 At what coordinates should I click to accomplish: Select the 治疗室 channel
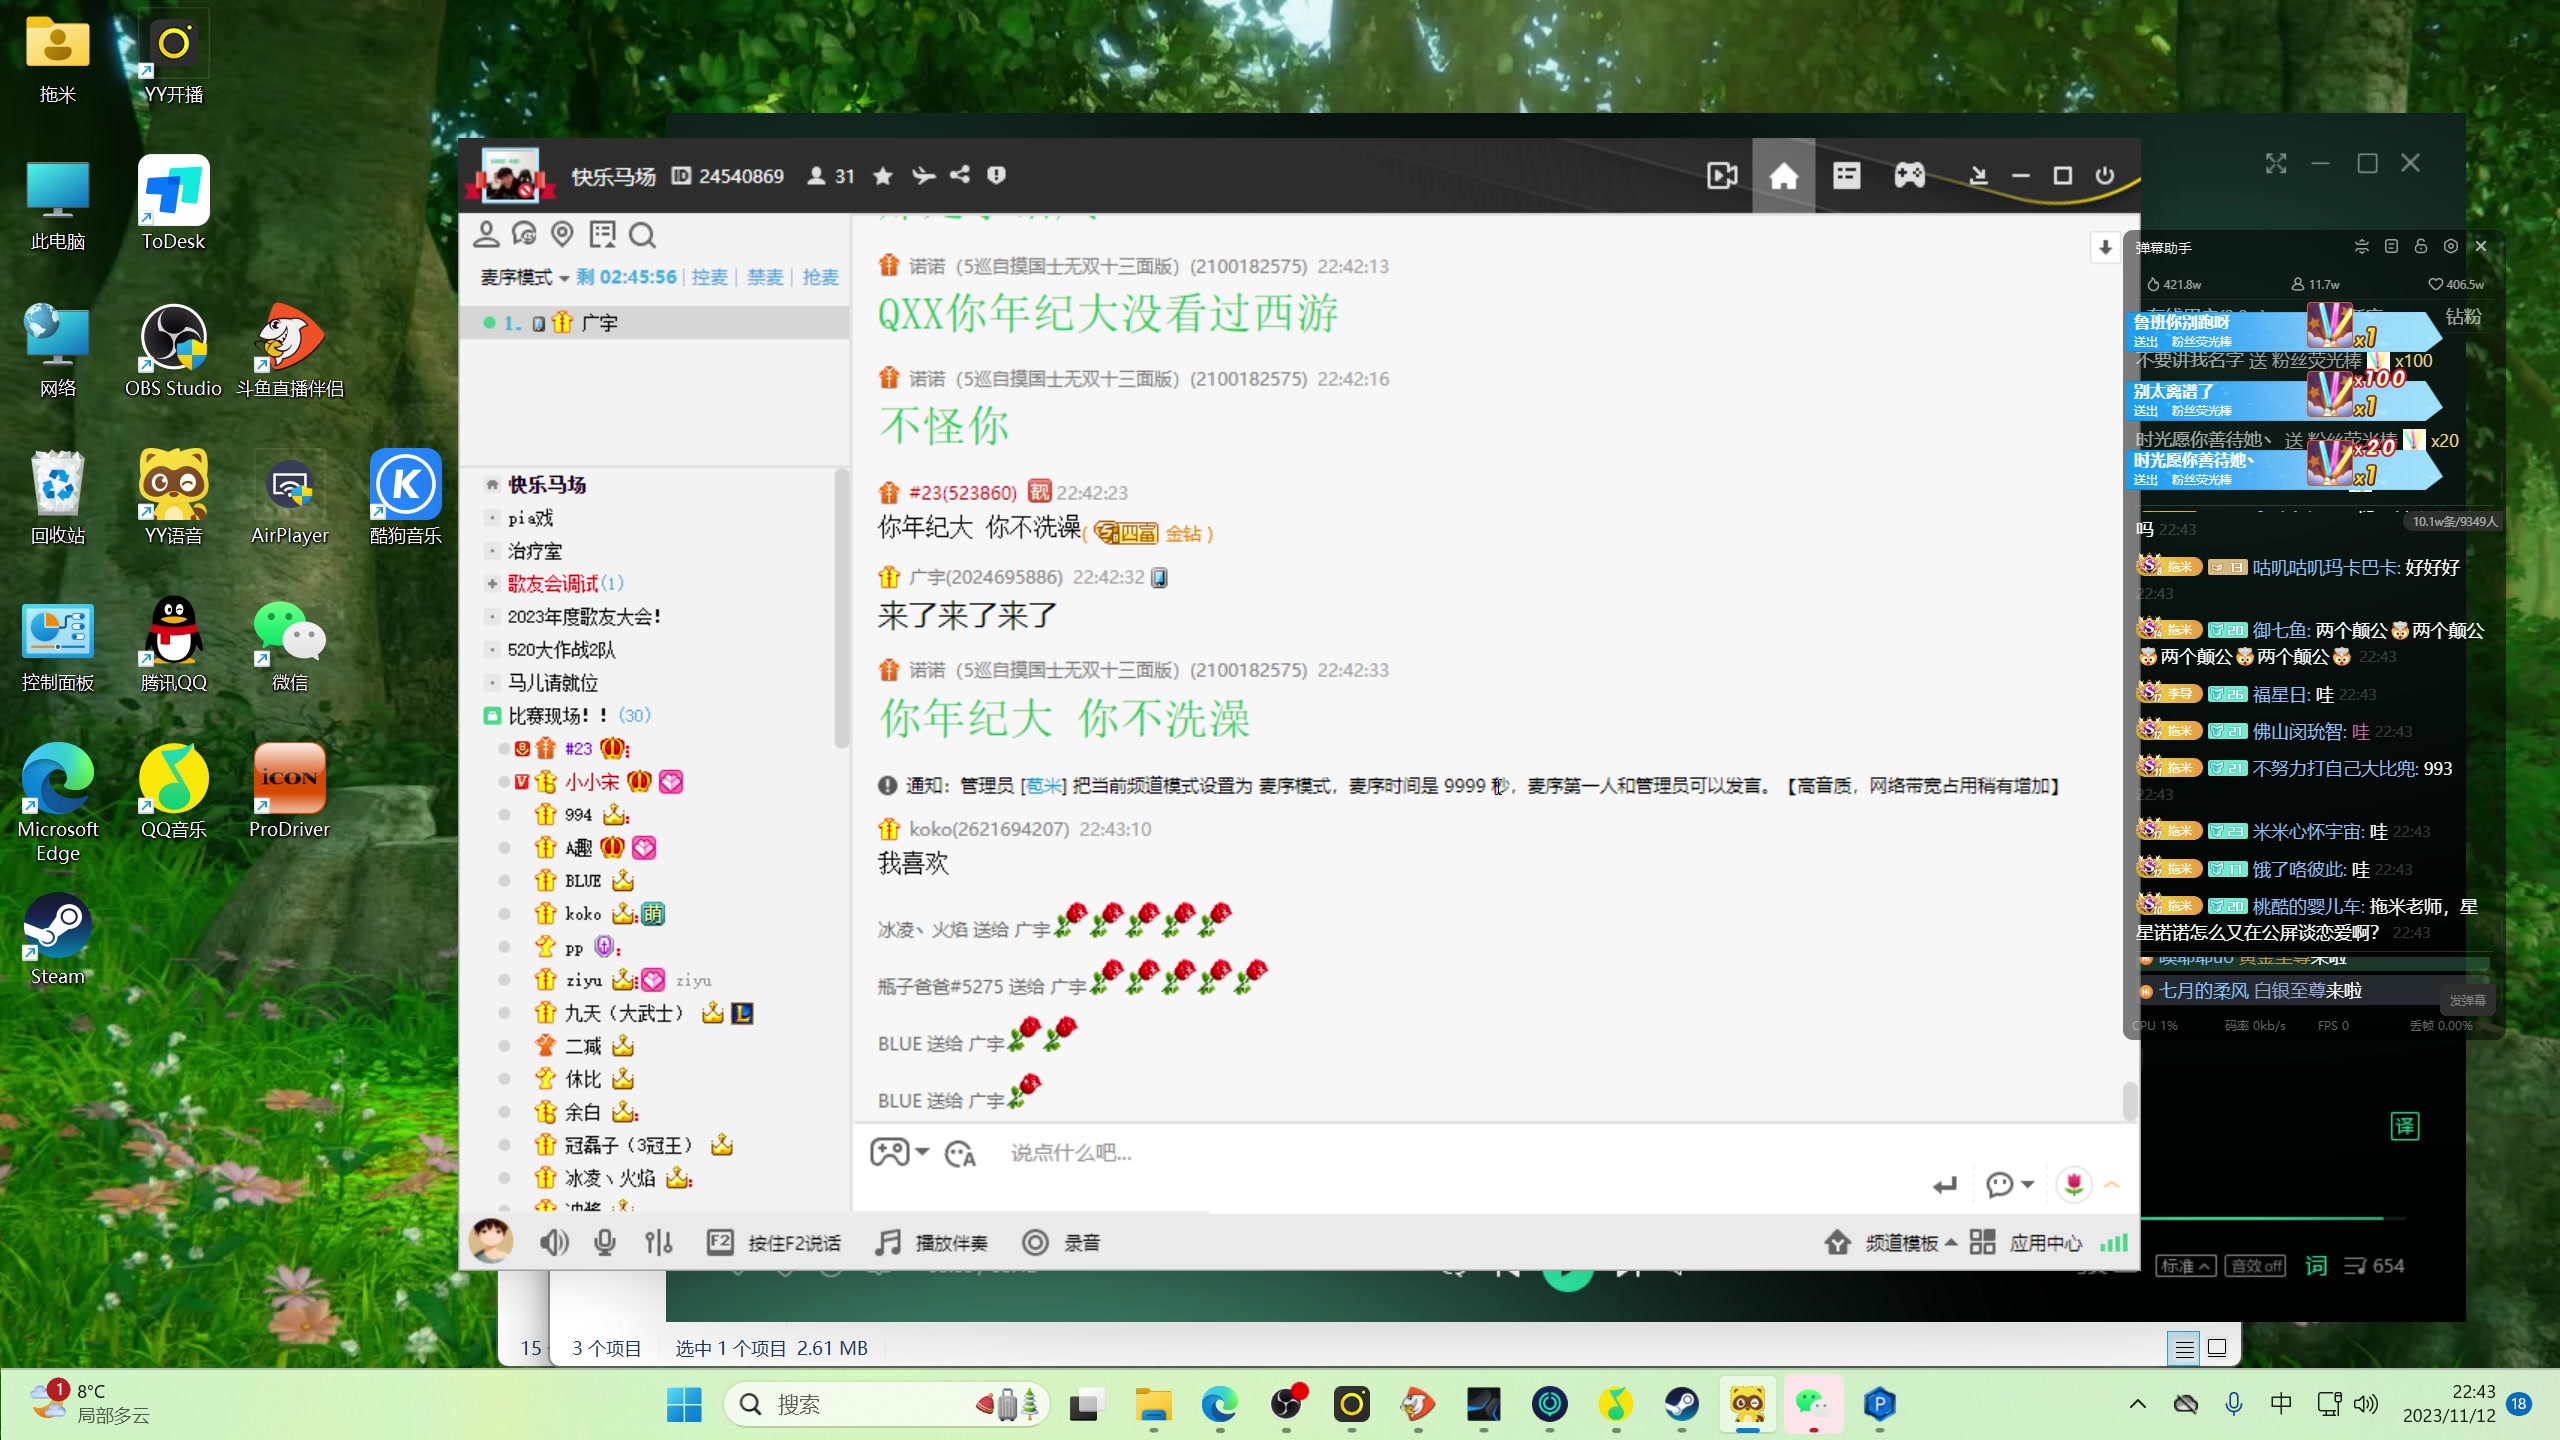click(x=535, y=551)
